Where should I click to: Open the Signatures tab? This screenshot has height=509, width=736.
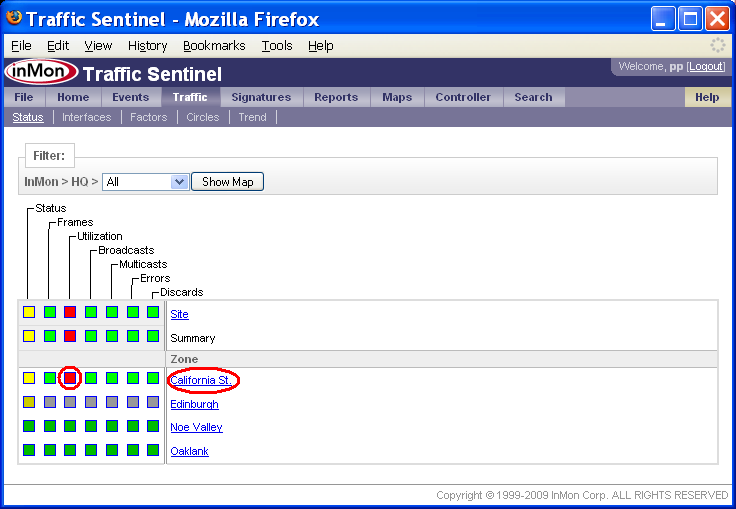261,97
